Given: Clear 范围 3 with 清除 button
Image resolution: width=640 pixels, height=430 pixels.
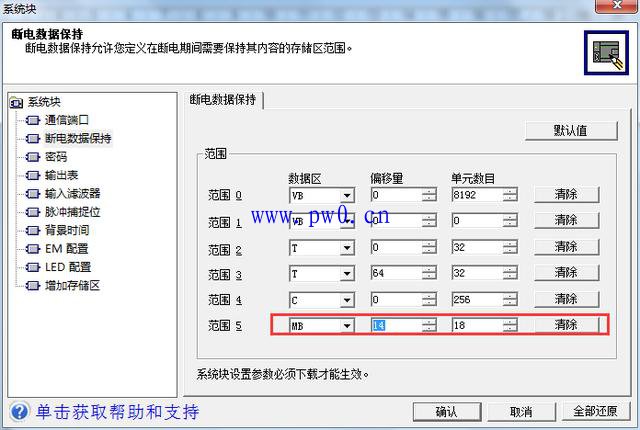Looking at the screenshot, I should click(566, 273).
